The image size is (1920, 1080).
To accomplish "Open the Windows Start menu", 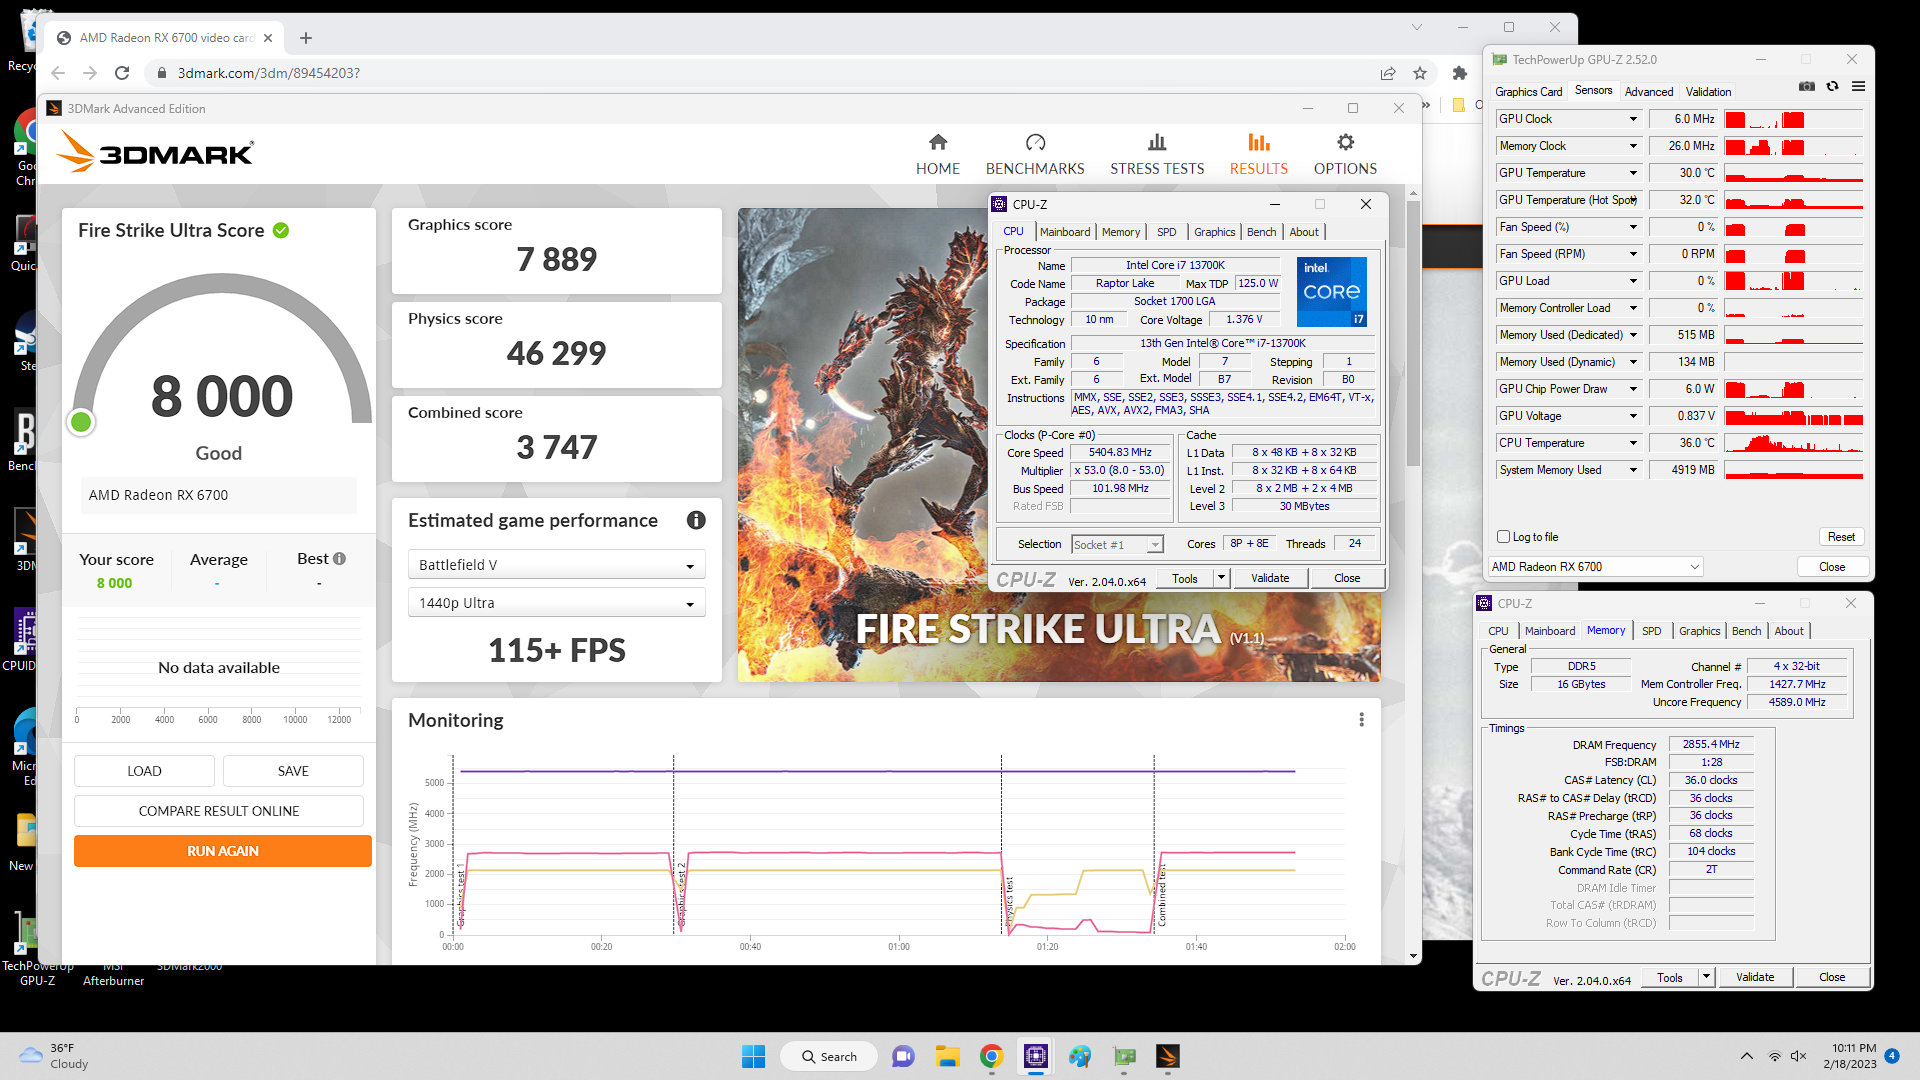I will coord(753,1056).
